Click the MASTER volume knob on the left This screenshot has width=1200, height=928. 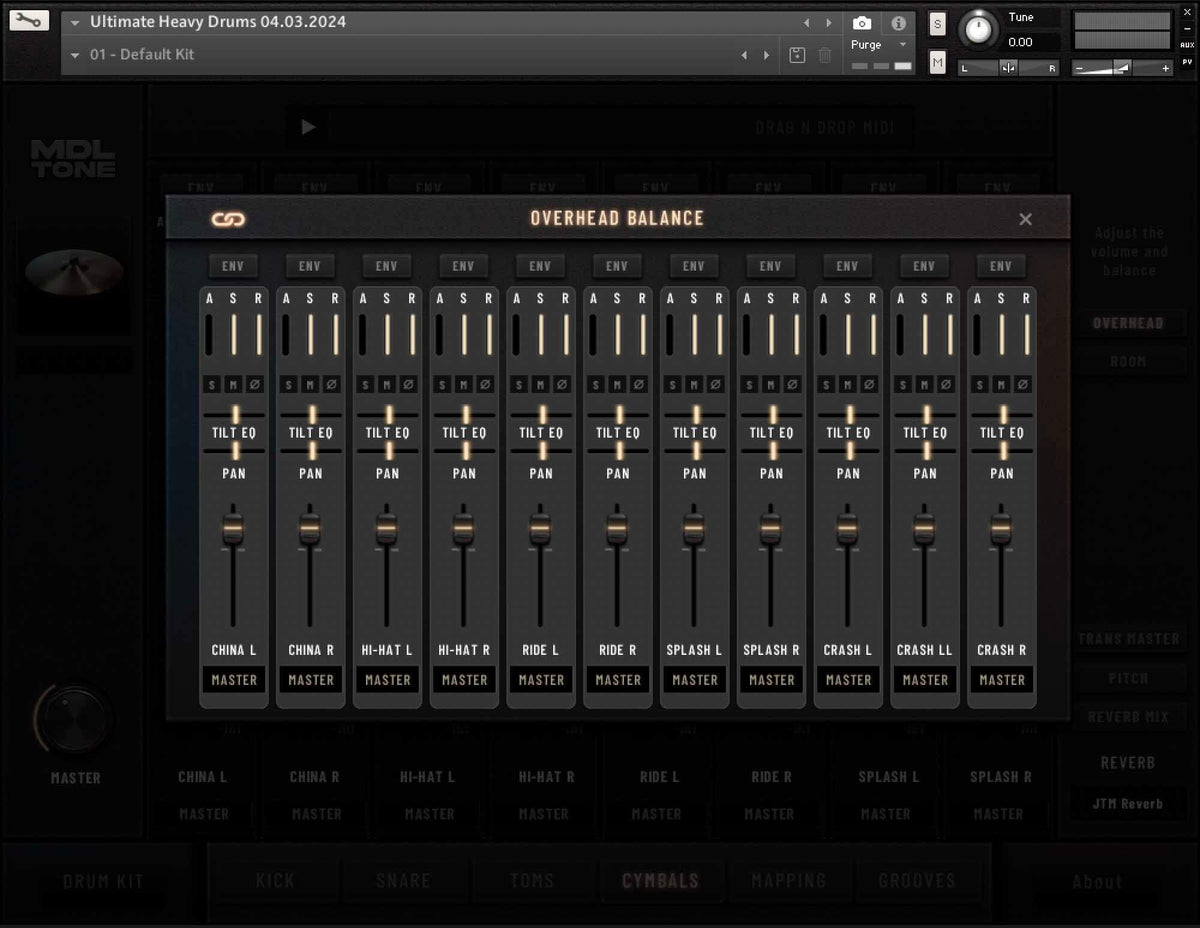[75, 719]
